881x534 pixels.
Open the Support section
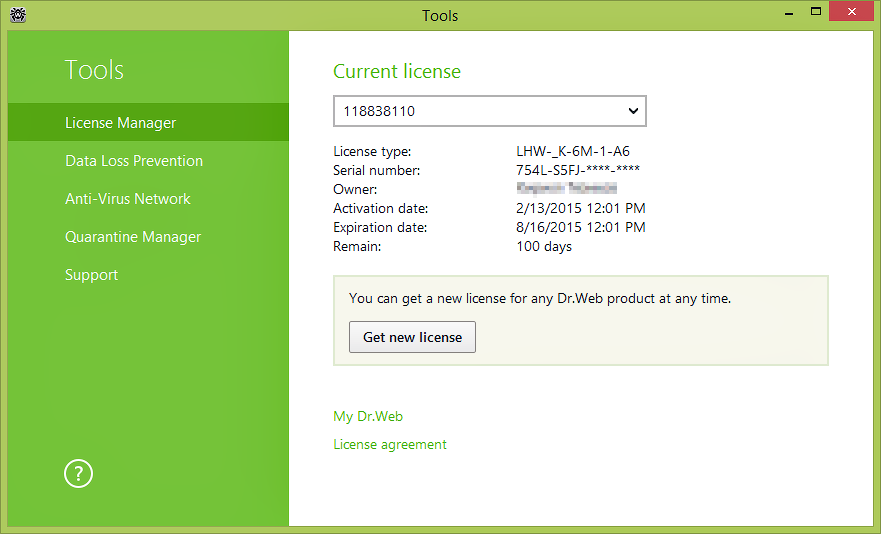point(91,275)
